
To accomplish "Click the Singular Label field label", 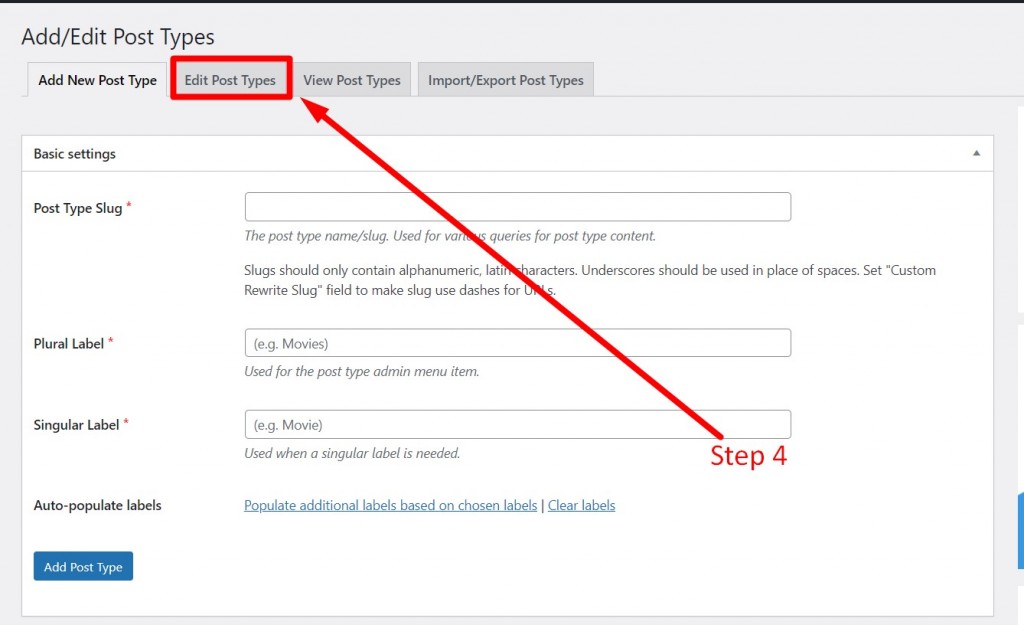I will point(76,425).
